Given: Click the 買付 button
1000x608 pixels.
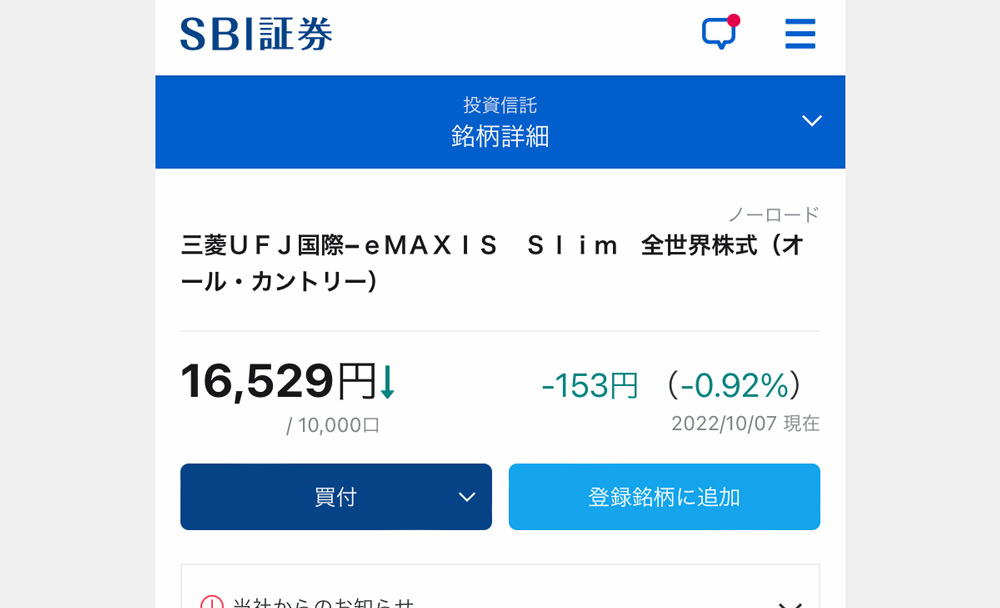Looking at the screenshot, I should [336, 496].
